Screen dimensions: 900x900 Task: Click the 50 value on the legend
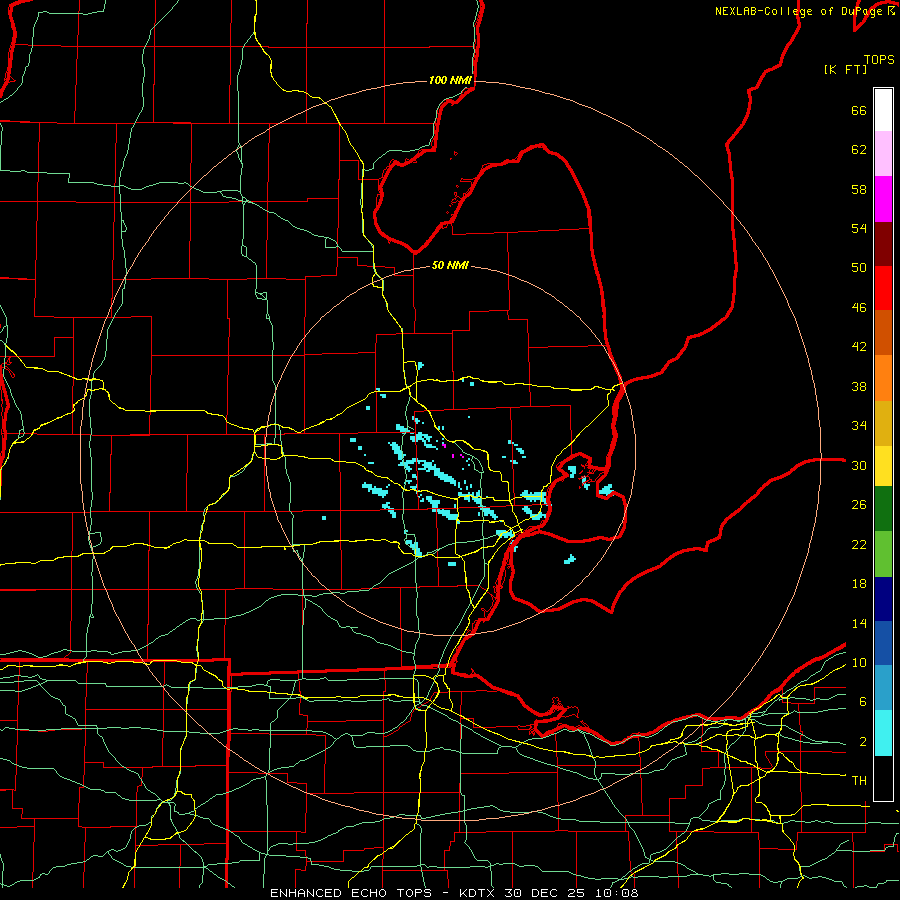[859, 268]
